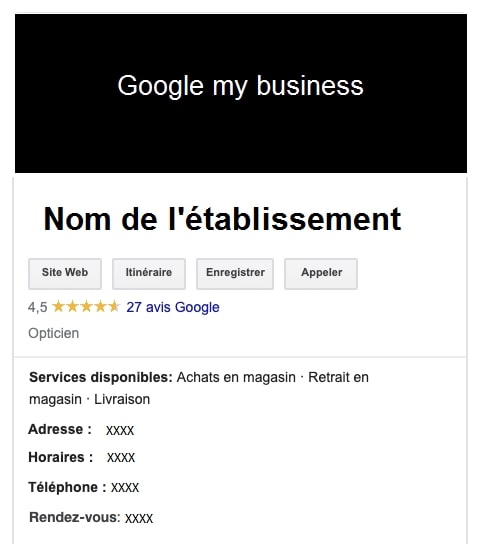492x544 pixels.
Task: Click the Rendez-vous label
Action: pyautogui.click(x=75, y=517)
